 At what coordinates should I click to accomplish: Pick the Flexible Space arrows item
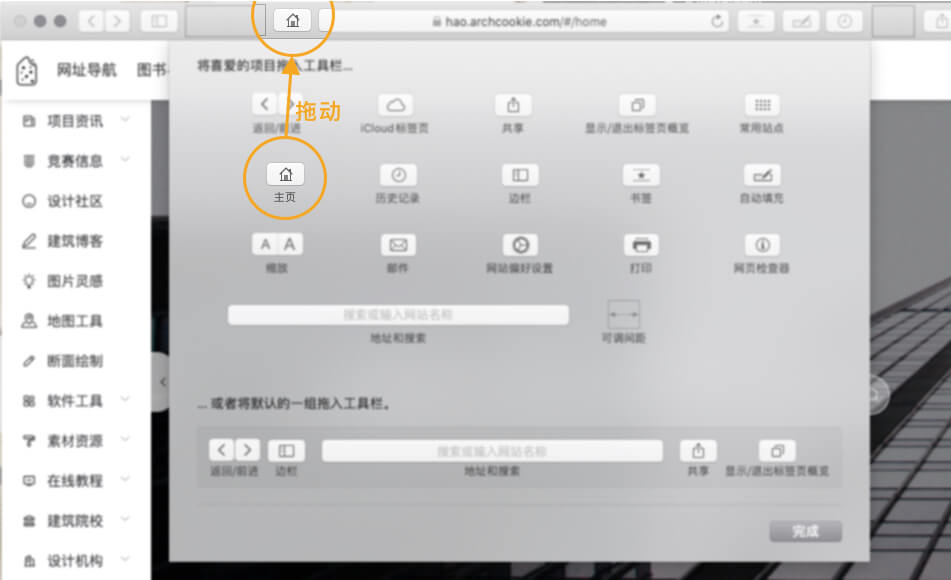623,314
